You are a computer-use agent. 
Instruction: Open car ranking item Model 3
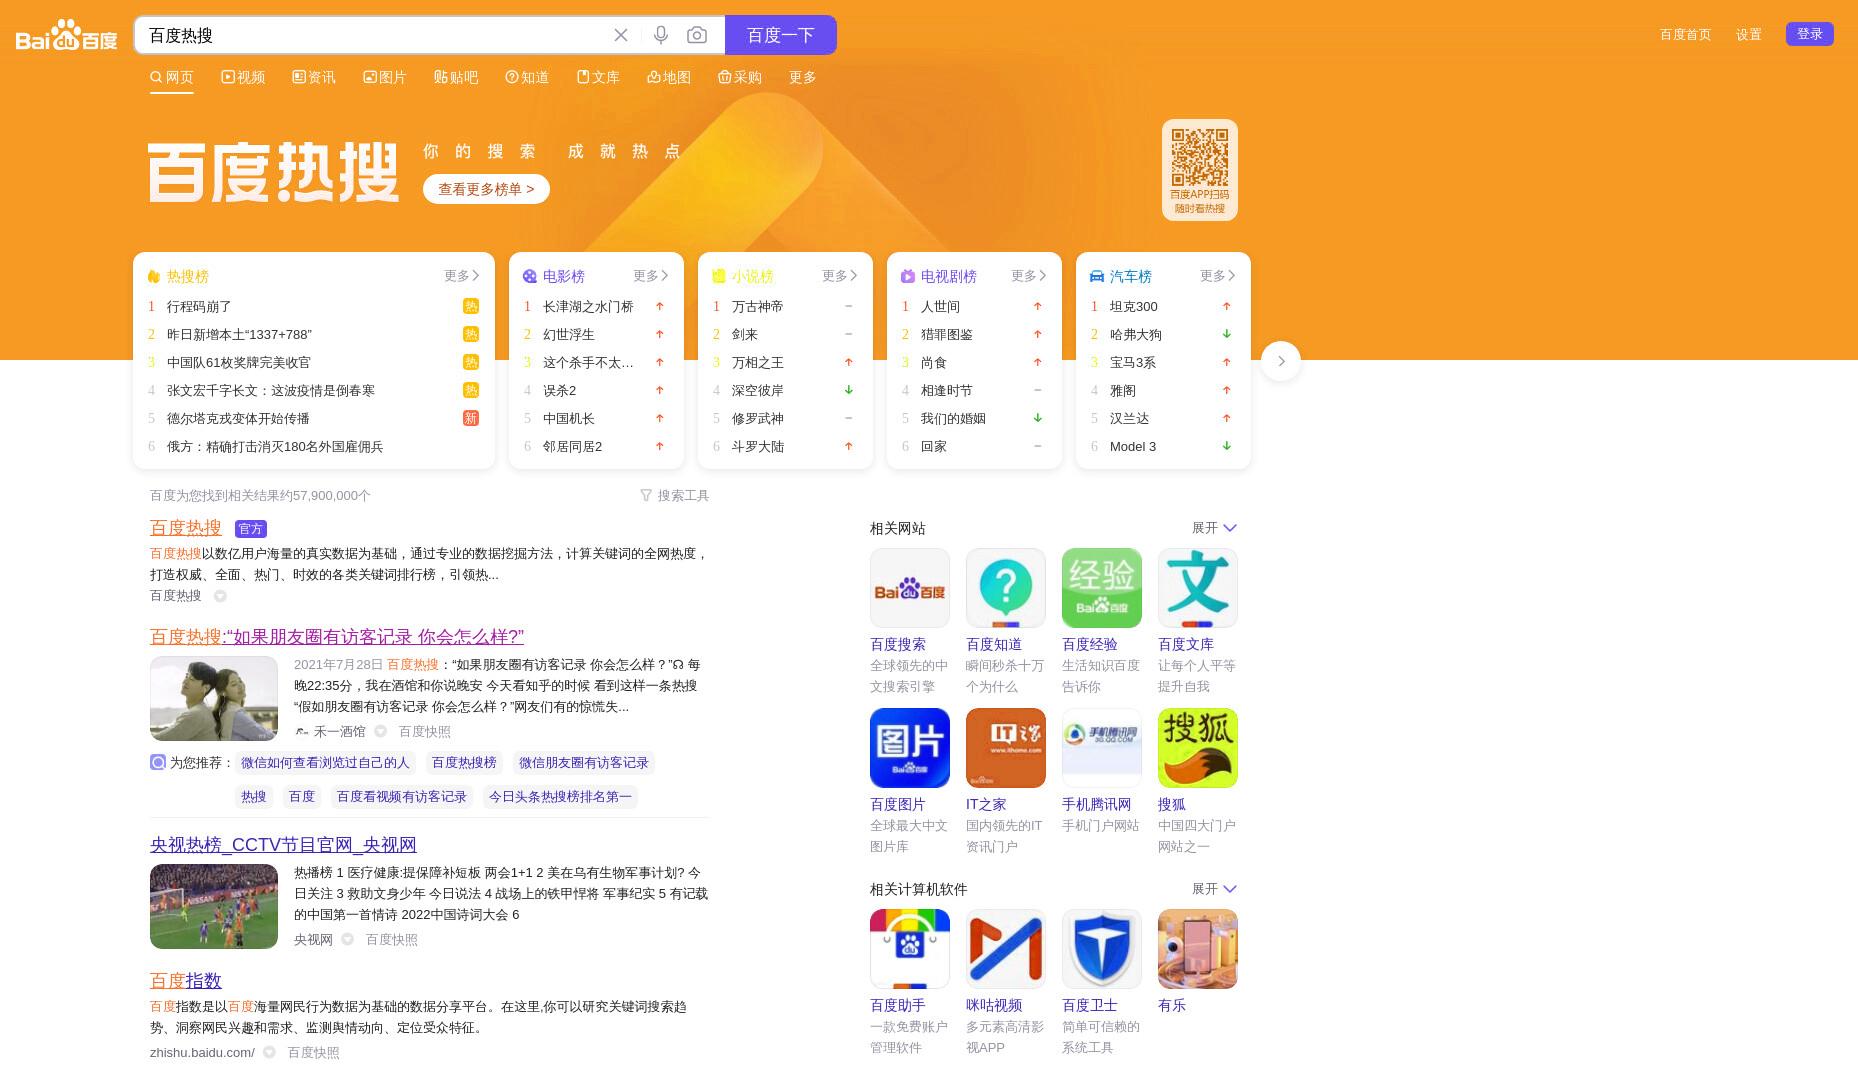tap(1133, 446)
